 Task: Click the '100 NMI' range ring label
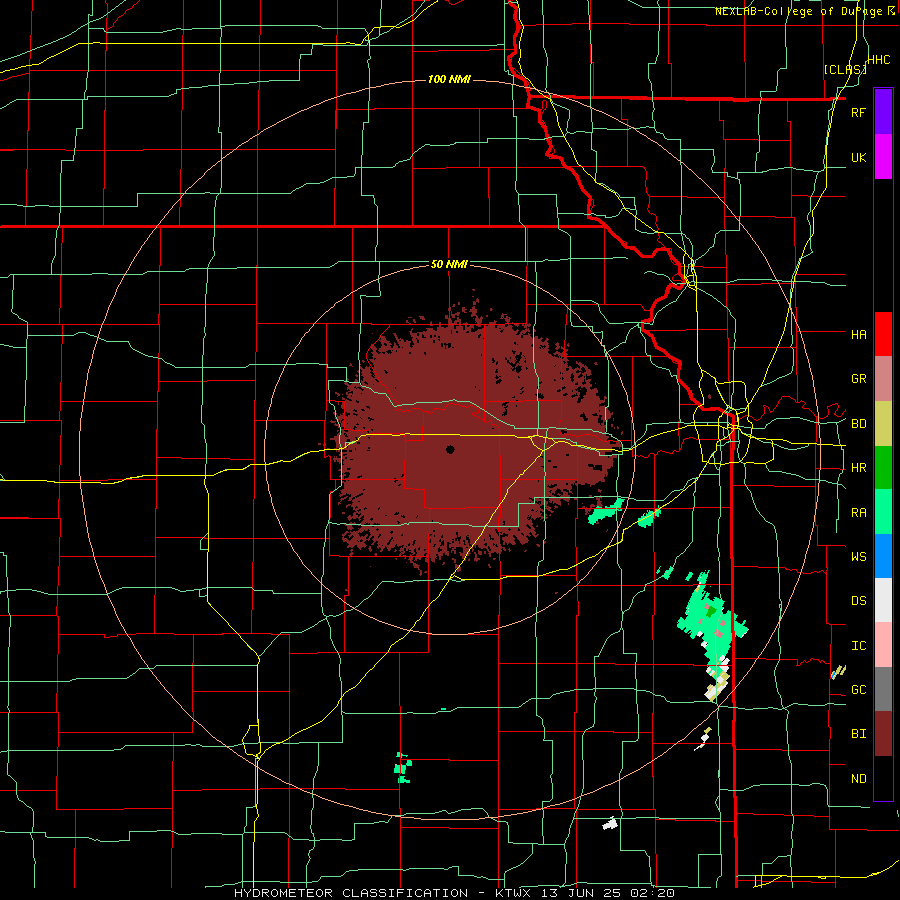(x=449, y=79)
